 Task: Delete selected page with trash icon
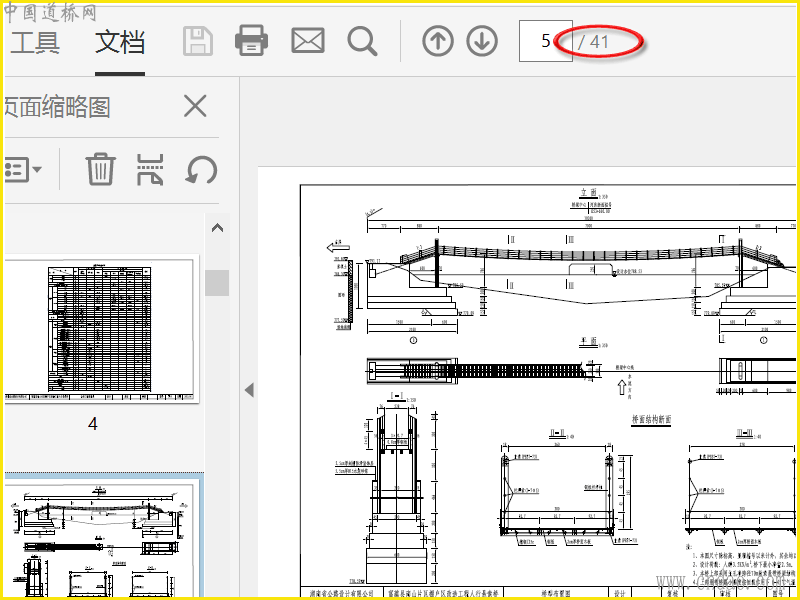tap(100, 169)
